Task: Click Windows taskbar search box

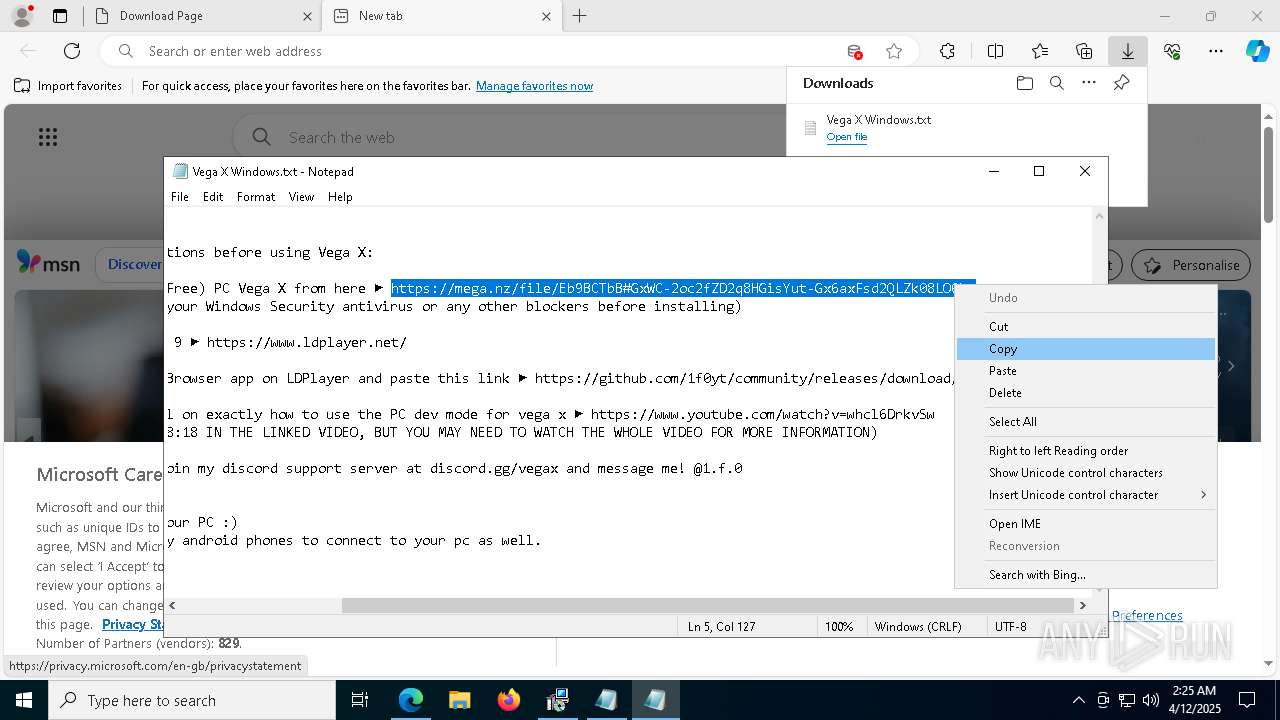Action: coord(192,700)
